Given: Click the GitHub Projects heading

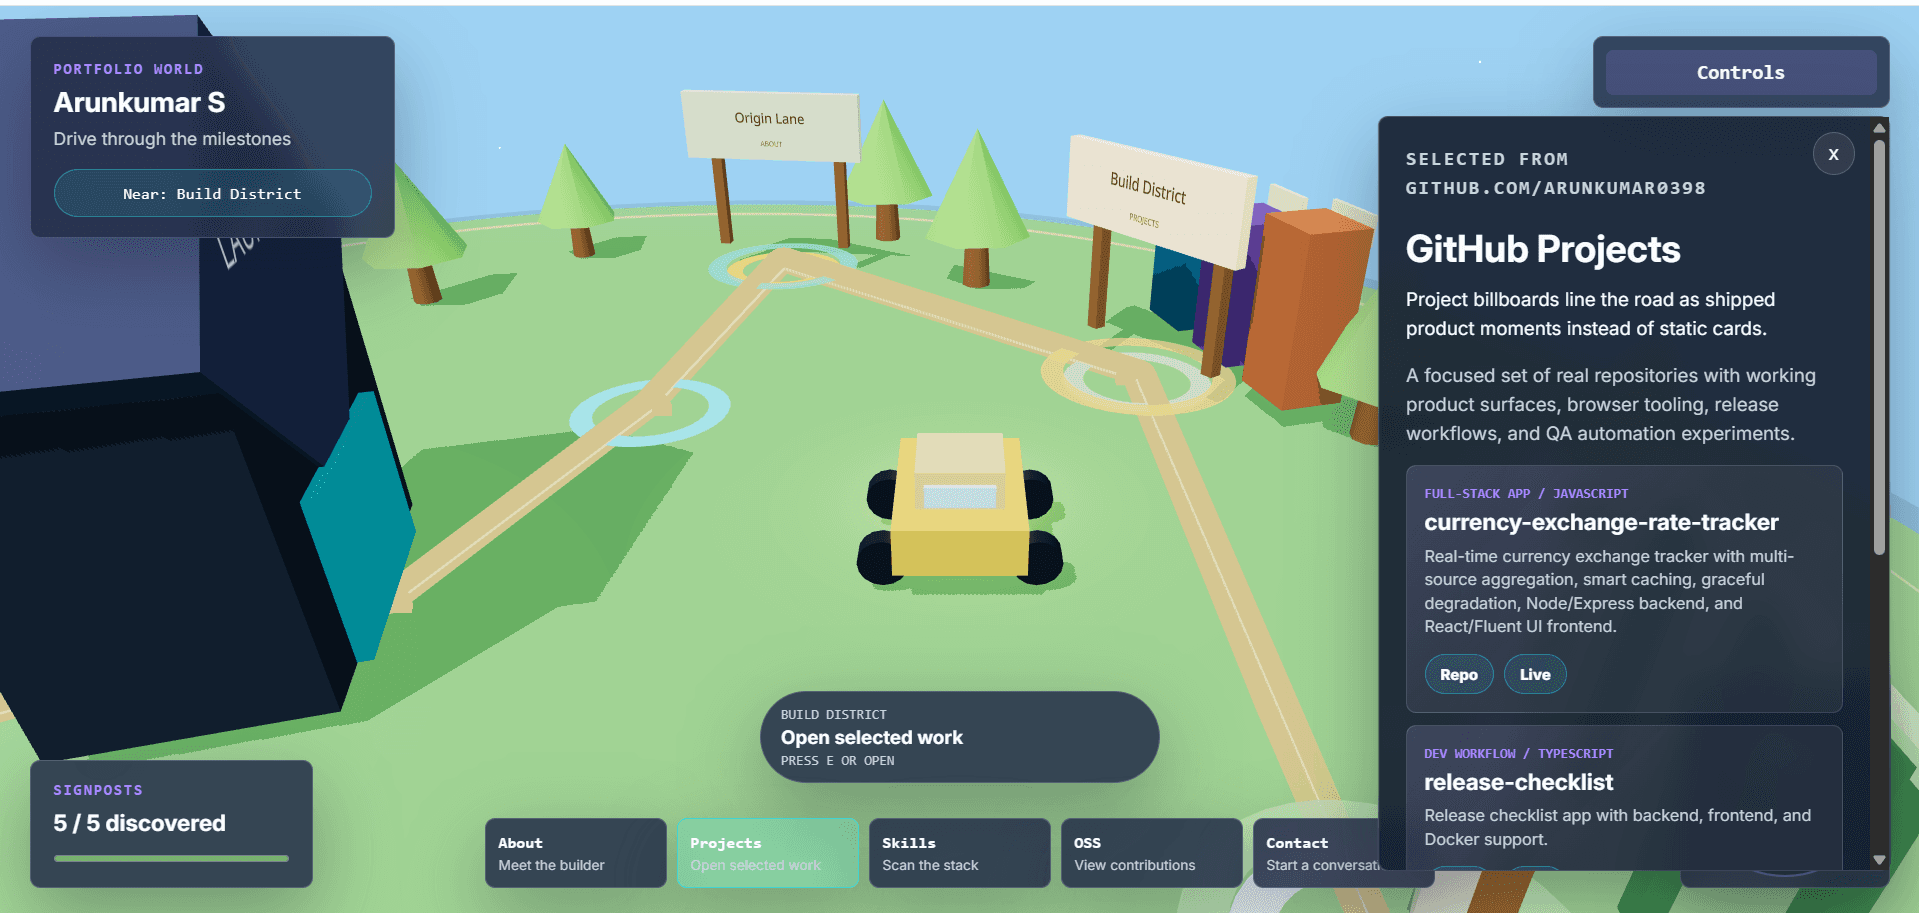Looking at the screenshot, I should (x=1543, y=249).
